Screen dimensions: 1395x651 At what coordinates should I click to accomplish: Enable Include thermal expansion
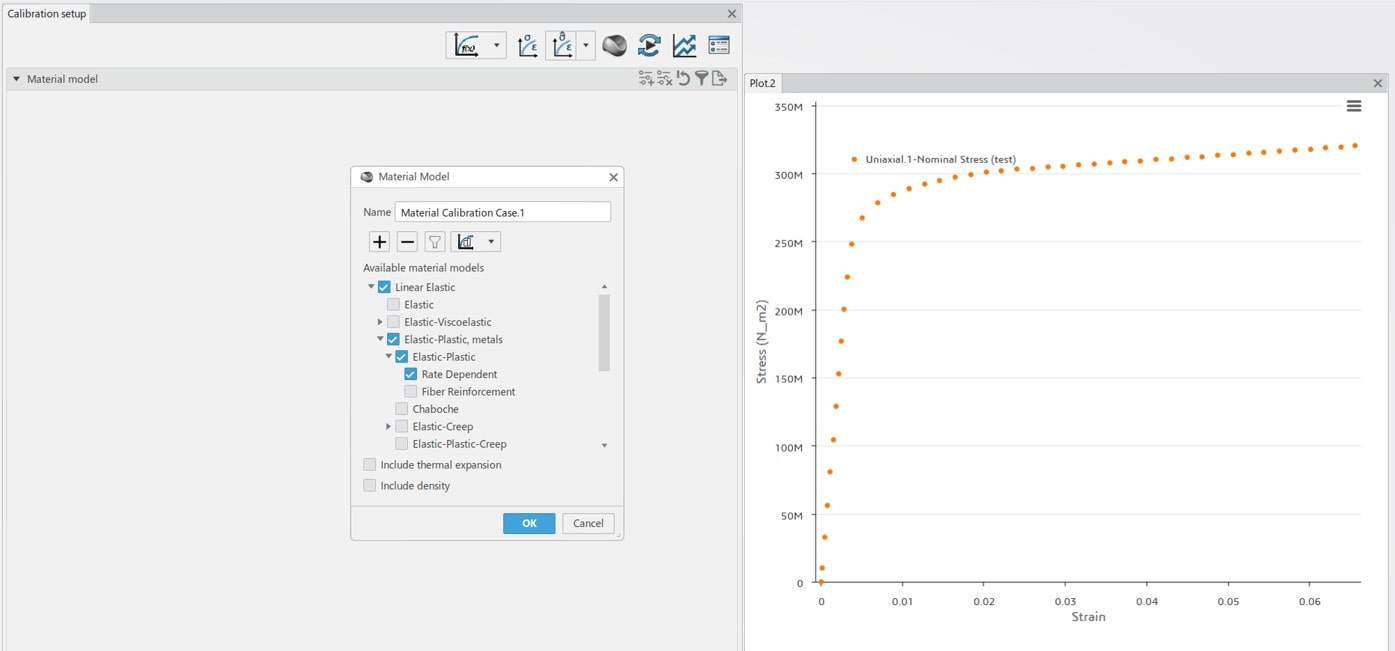pos(370,465)
